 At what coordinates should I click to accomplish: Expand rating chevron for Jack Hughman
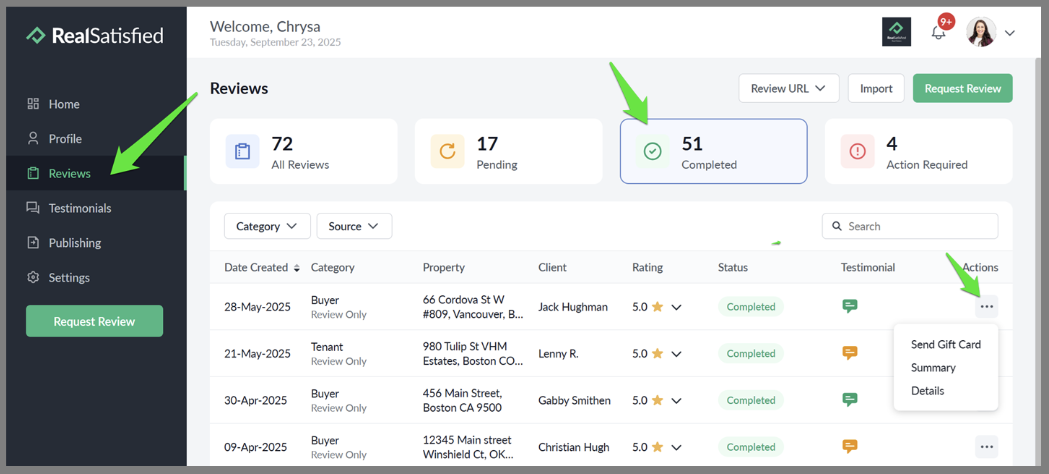click(676, 308)
